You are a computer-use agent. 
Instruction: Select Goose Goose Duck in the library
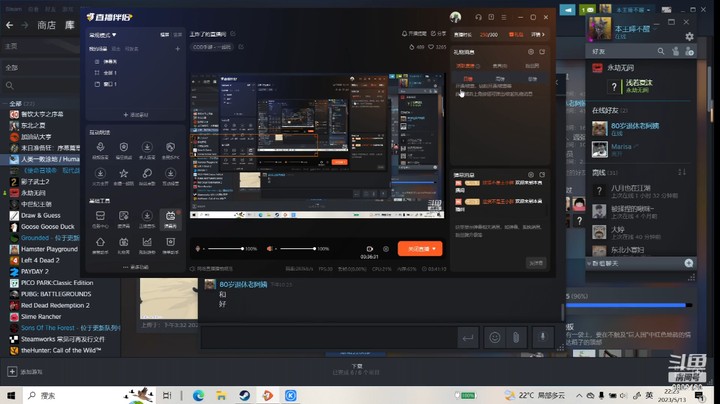click(48, 227)
